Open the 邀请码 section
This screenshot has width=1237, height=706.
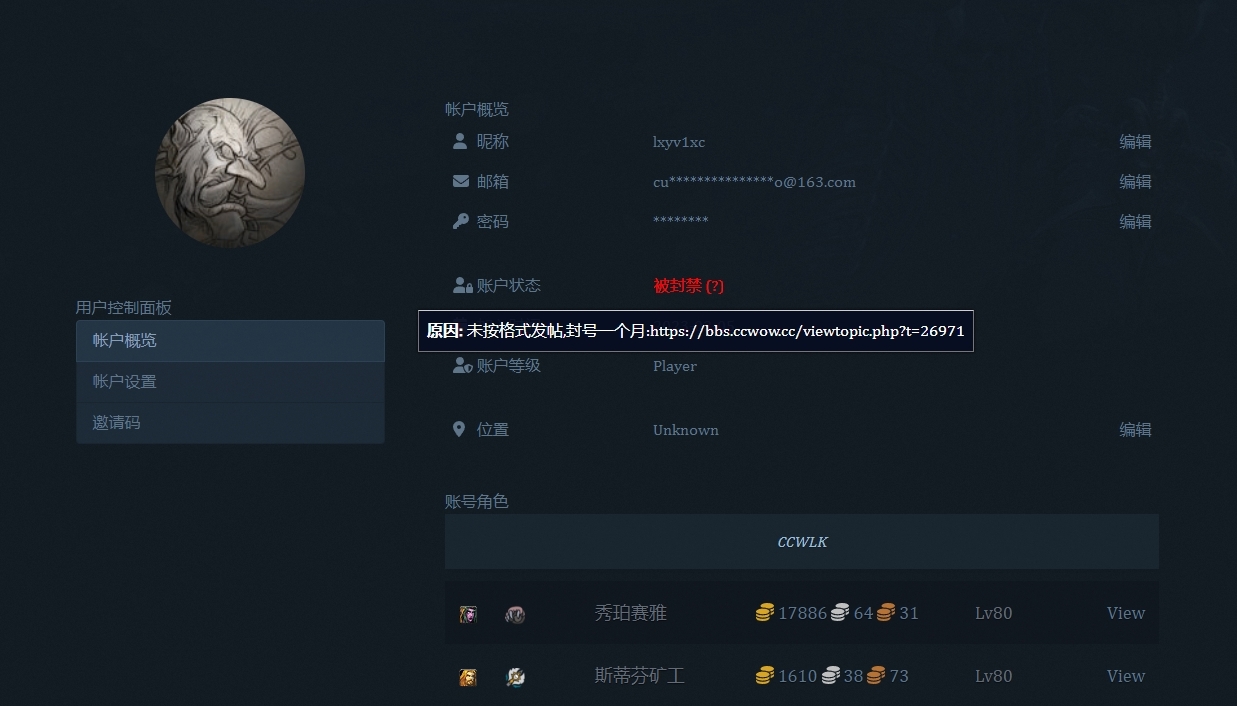tap(230, 422)
